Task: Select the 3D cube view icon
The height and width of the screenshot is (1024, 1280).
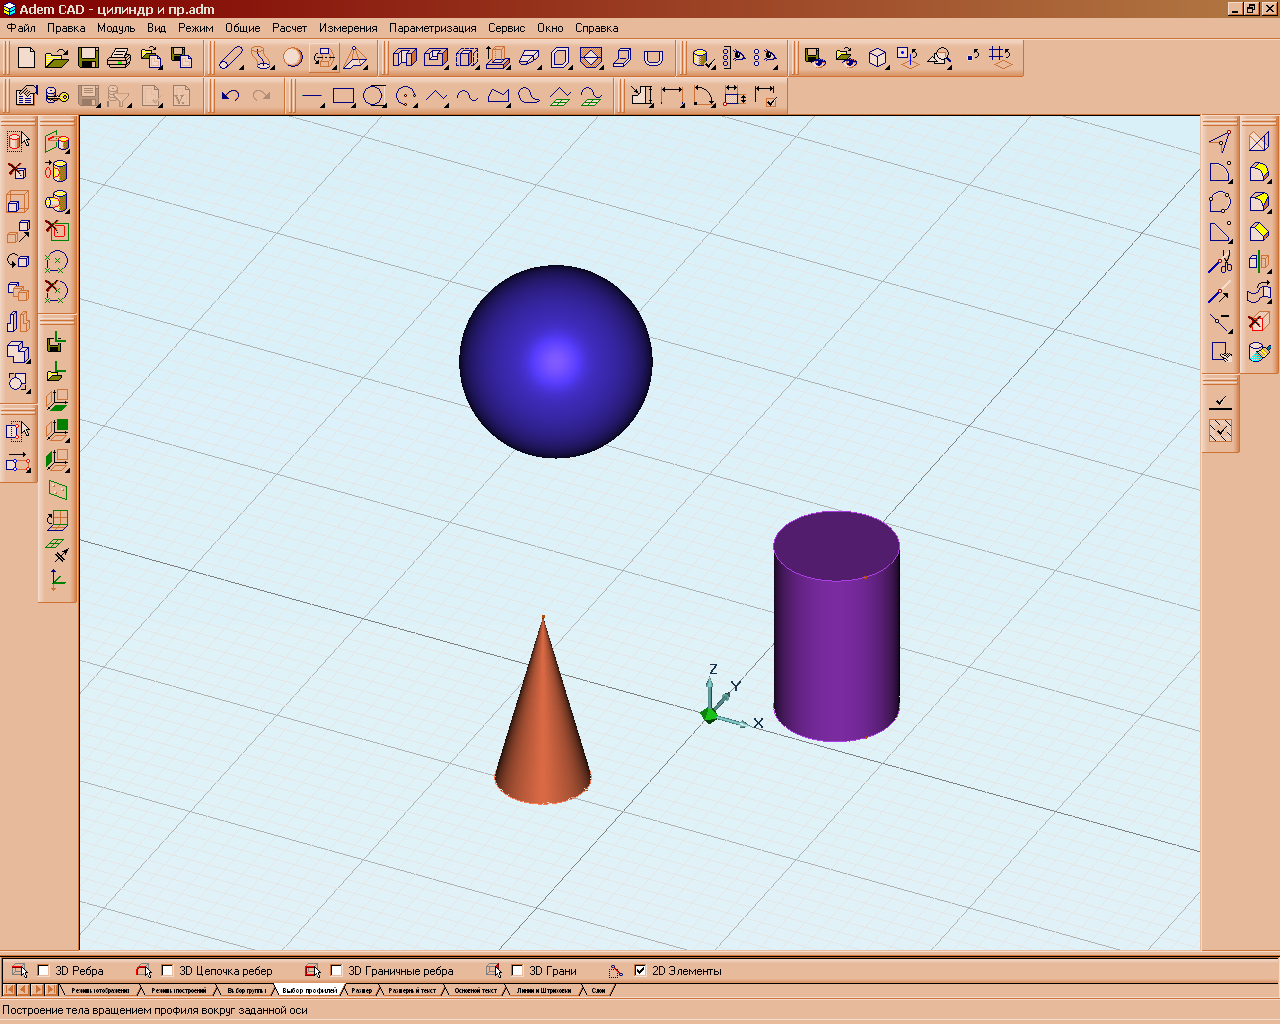Action: (x=877, y=58)
